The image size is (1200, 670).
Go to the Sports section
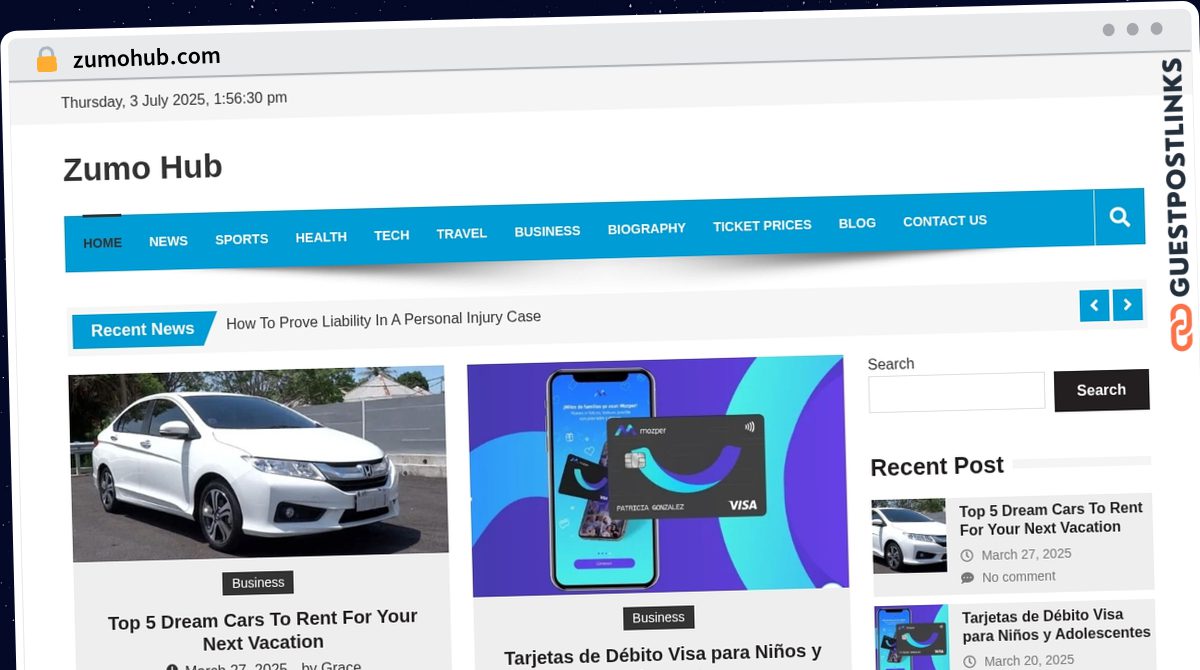pos(242,239)
